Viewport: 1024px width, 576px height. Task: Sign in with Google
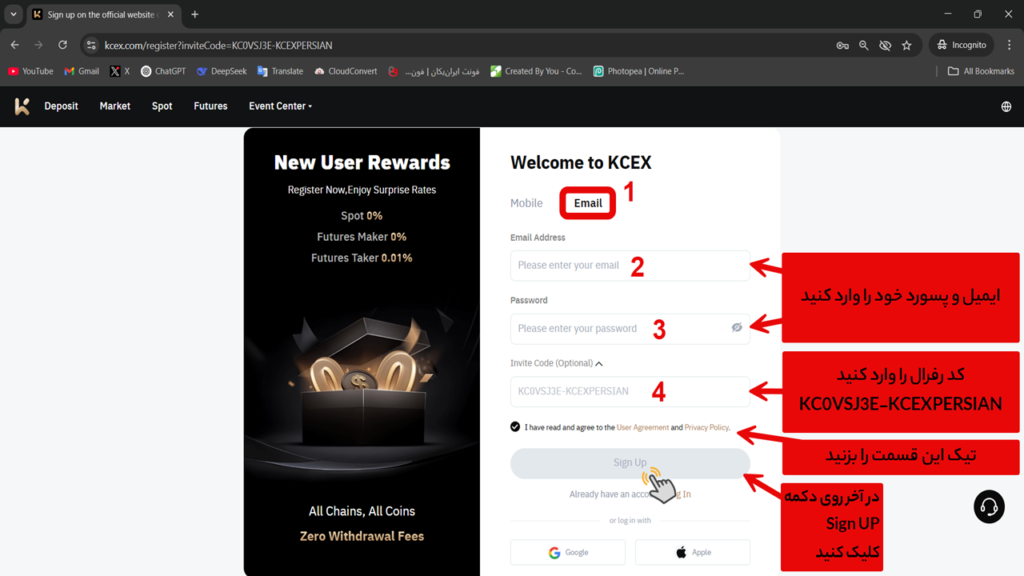coord(567,552)
